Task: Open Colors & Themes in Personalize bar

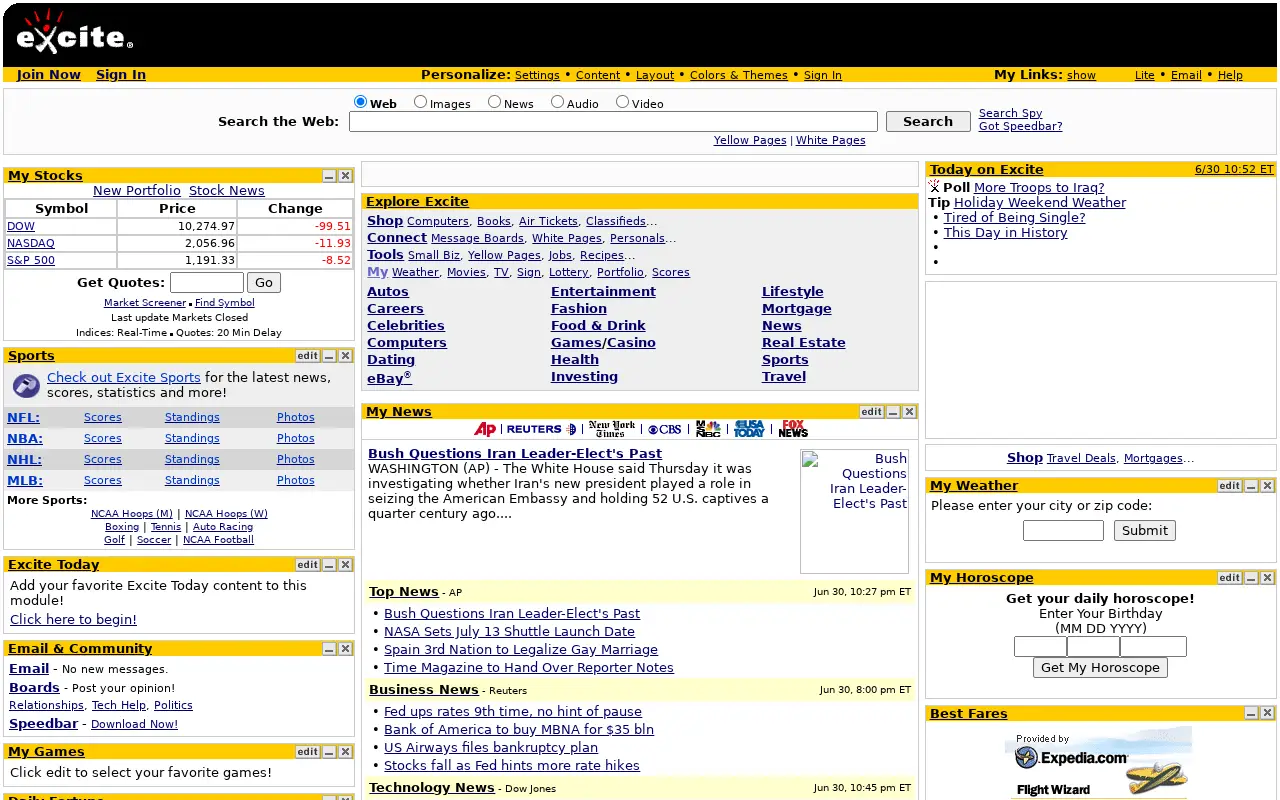Action: (x=739, y=75)
